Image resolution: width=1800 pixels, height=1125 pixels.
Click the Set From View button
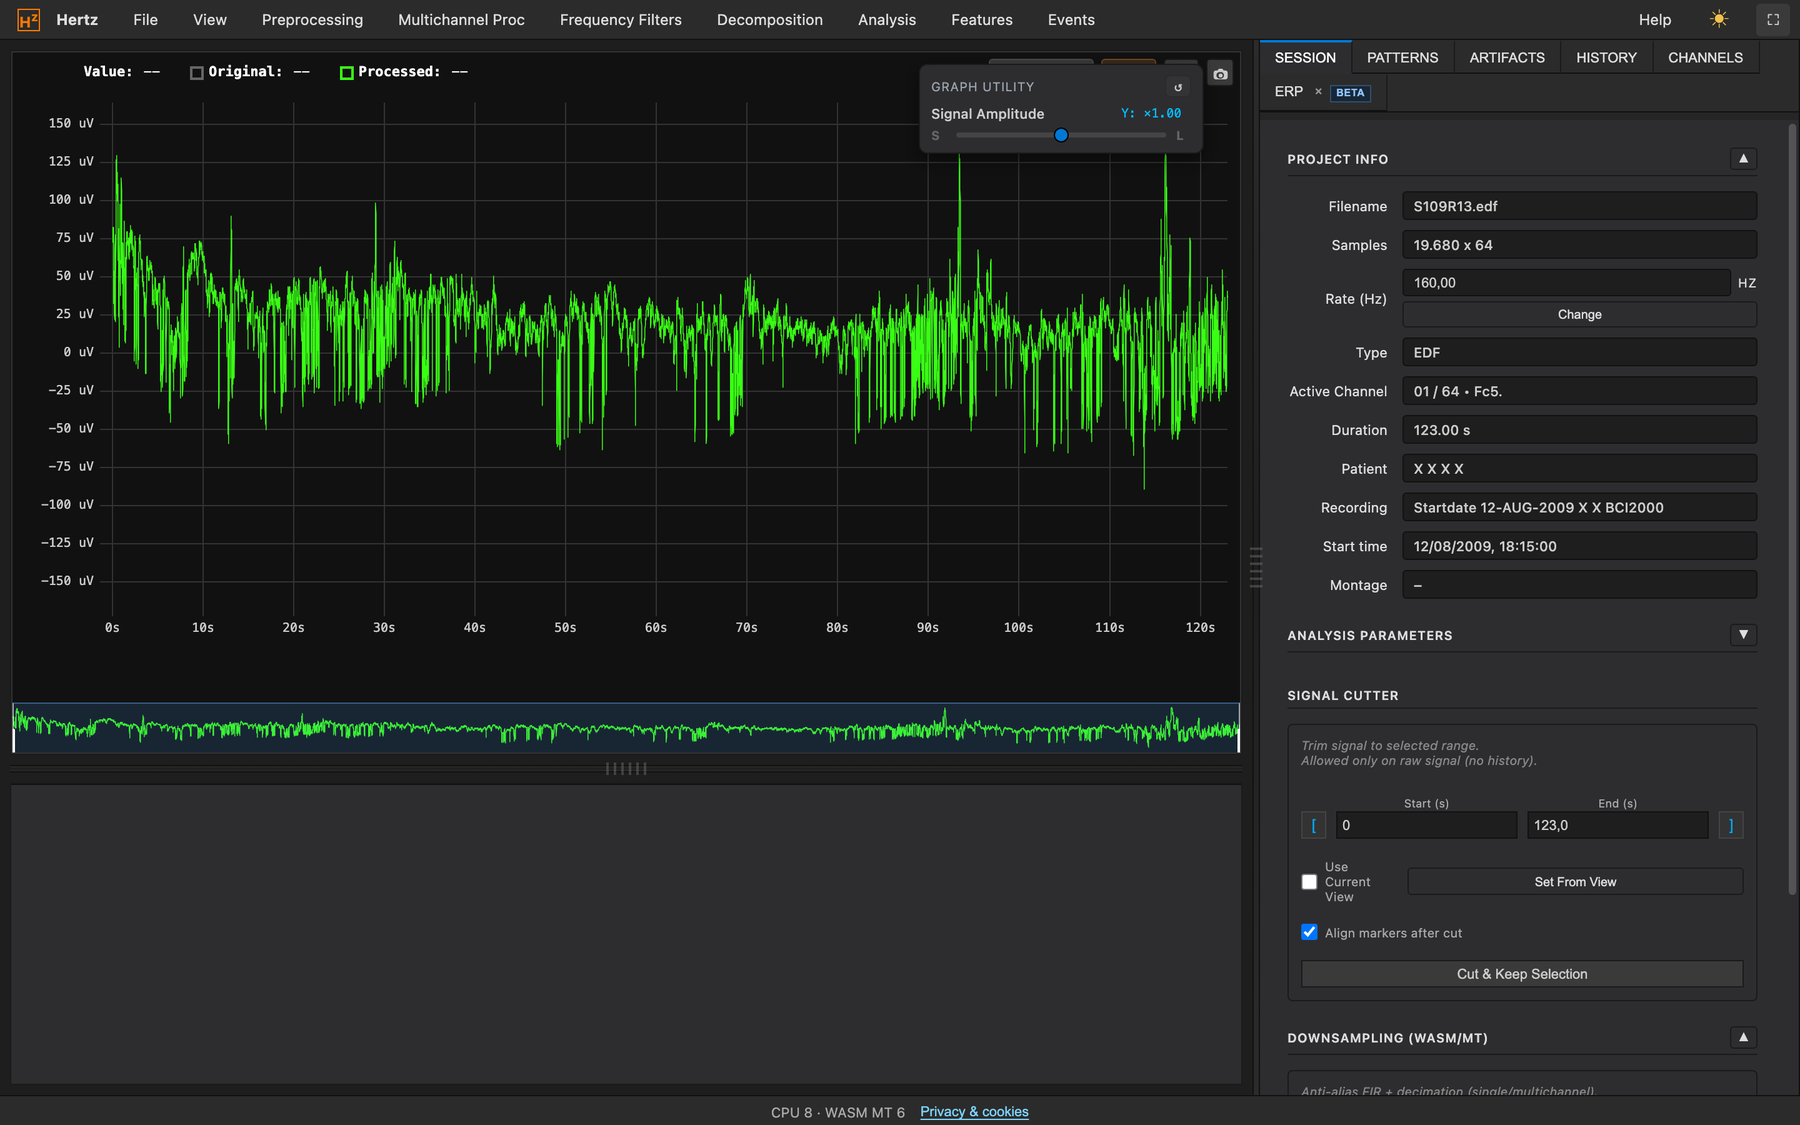[1575, 882]
